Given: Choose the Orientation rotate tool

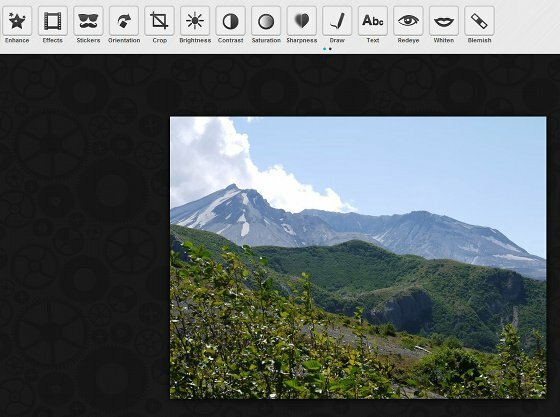Looking at the screenshot, I should coord(124,21).
